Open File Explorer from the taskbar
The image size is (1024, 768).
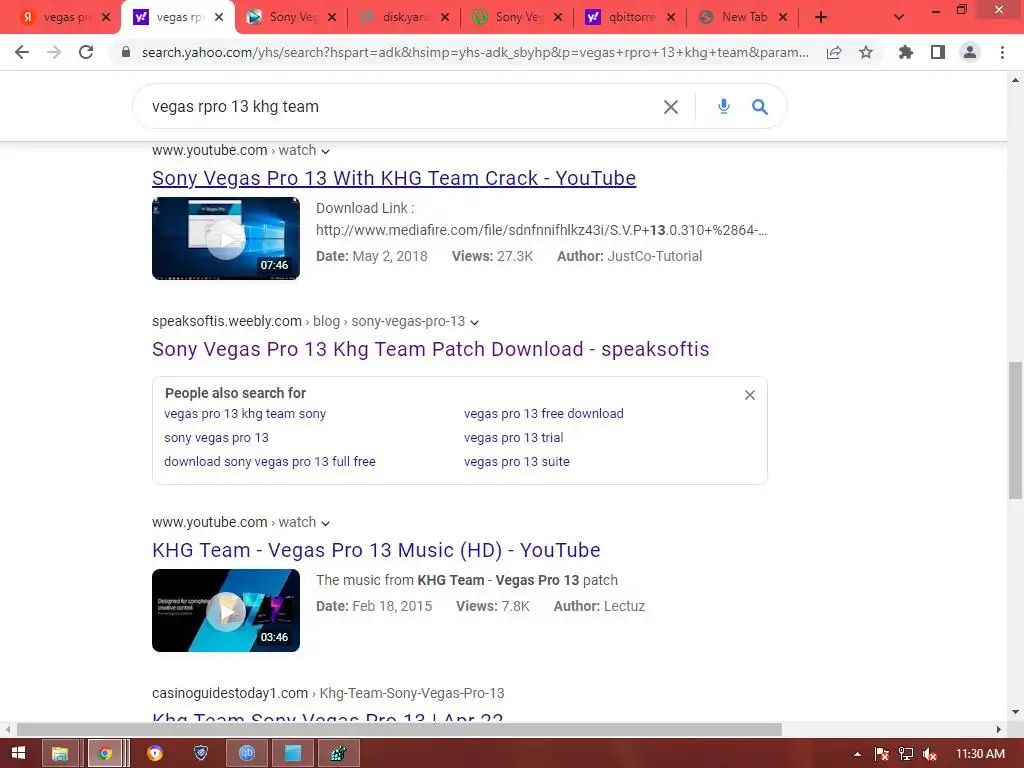60,754
